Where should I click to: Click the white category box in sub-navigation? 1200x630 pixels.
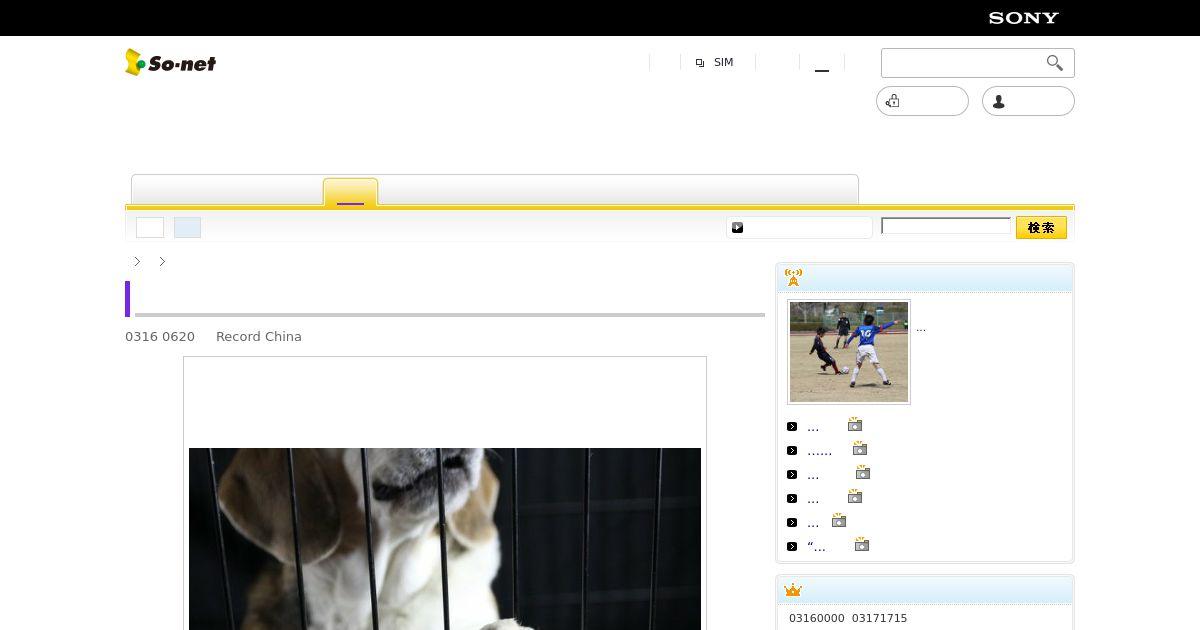150,228
